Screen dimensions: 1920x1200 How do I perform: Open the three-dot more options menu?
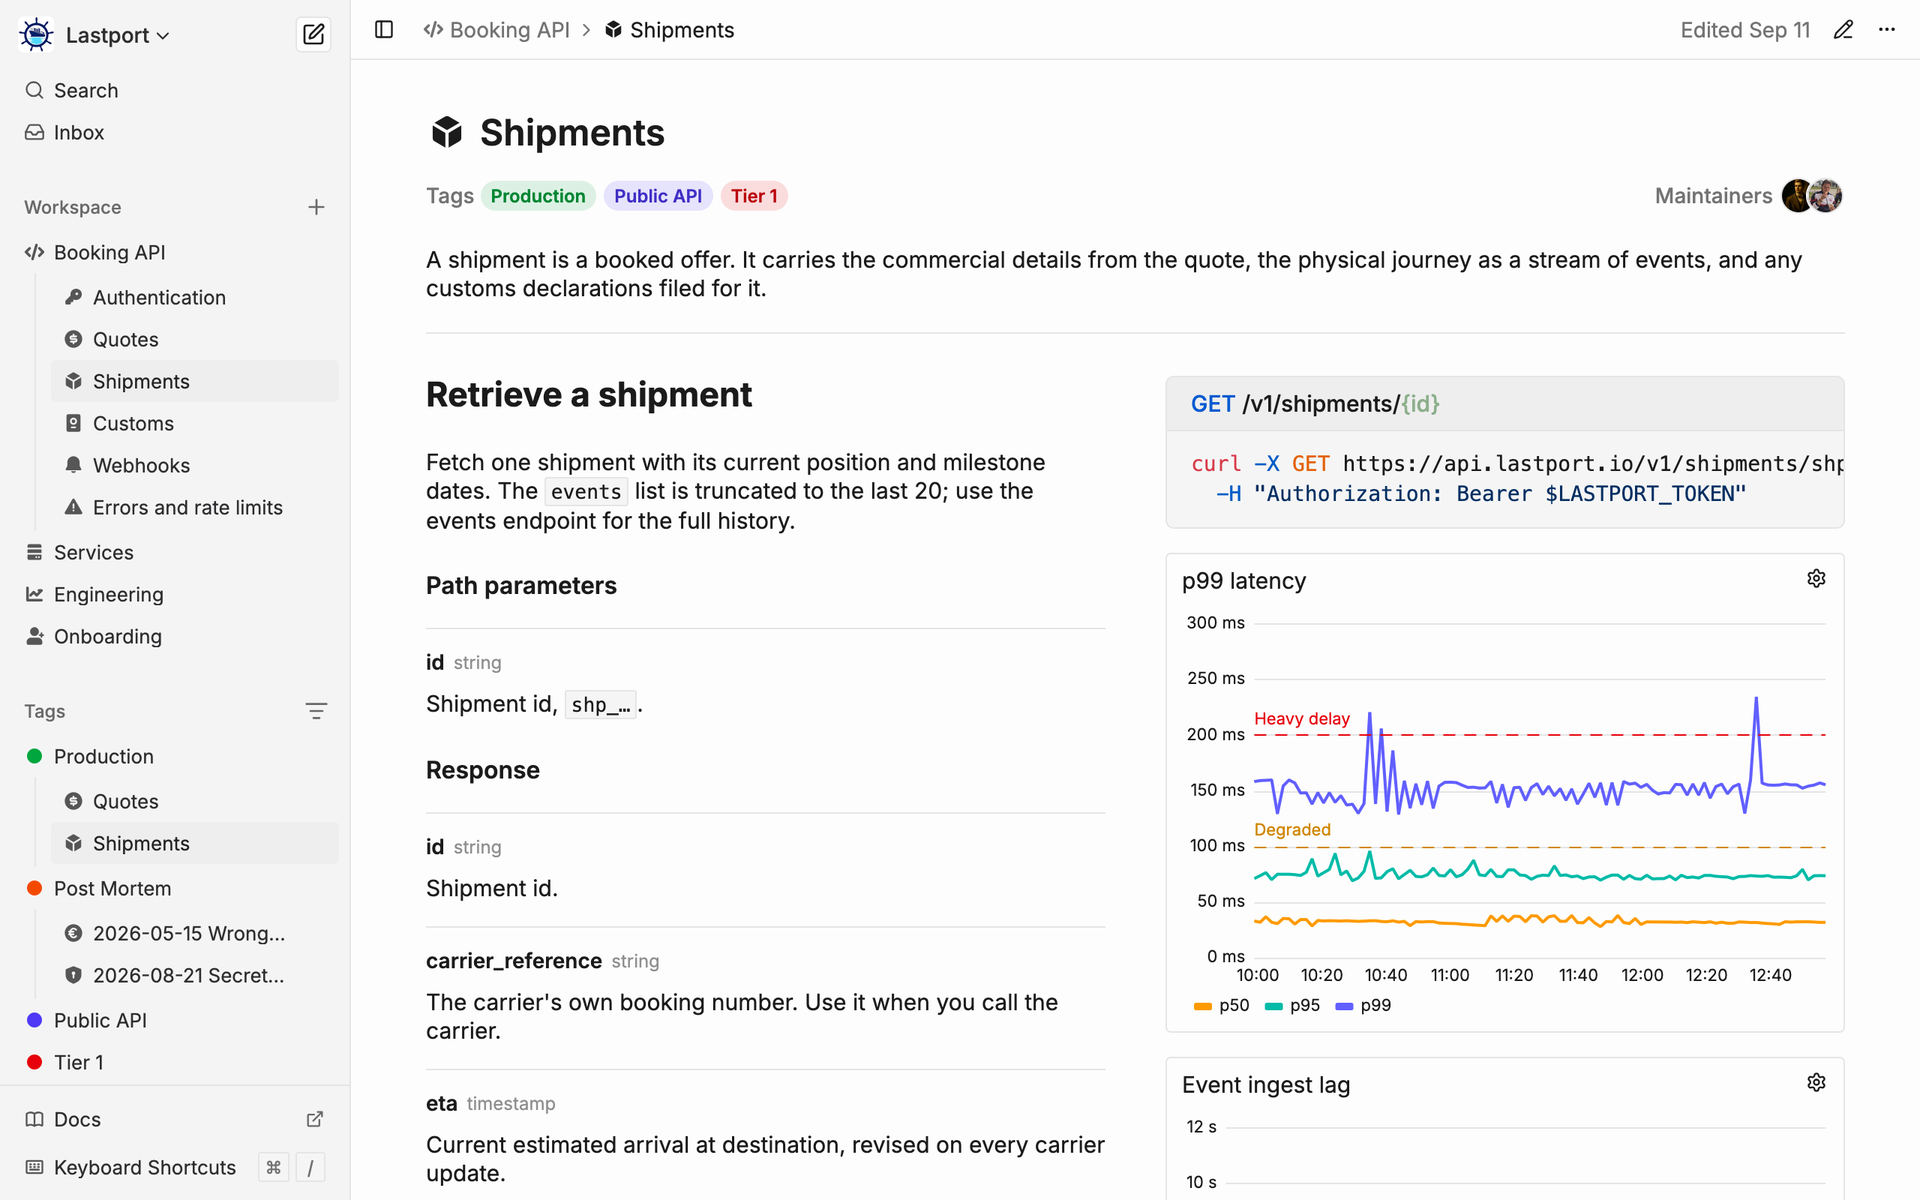coord(1887,30)
